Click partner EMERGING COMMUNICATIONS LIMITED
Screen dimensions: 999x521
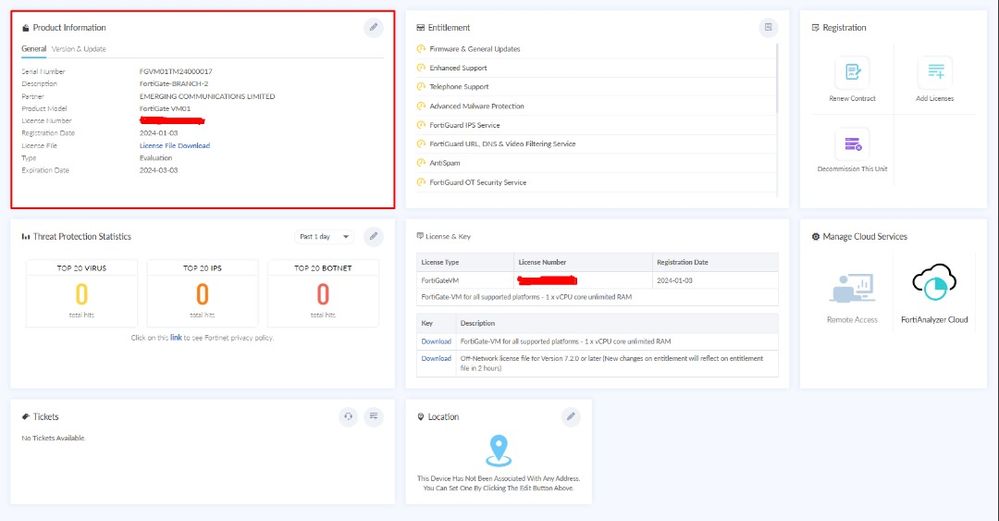point(207,96)
